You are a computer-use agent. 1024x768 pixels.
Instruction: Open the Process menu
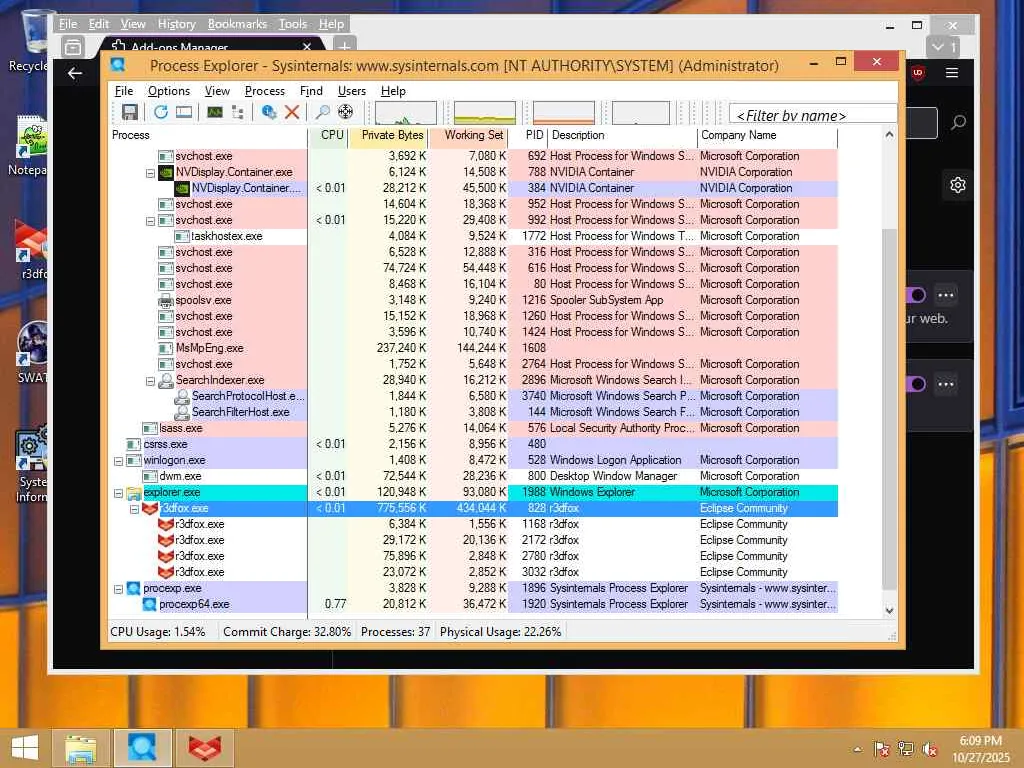264,91
